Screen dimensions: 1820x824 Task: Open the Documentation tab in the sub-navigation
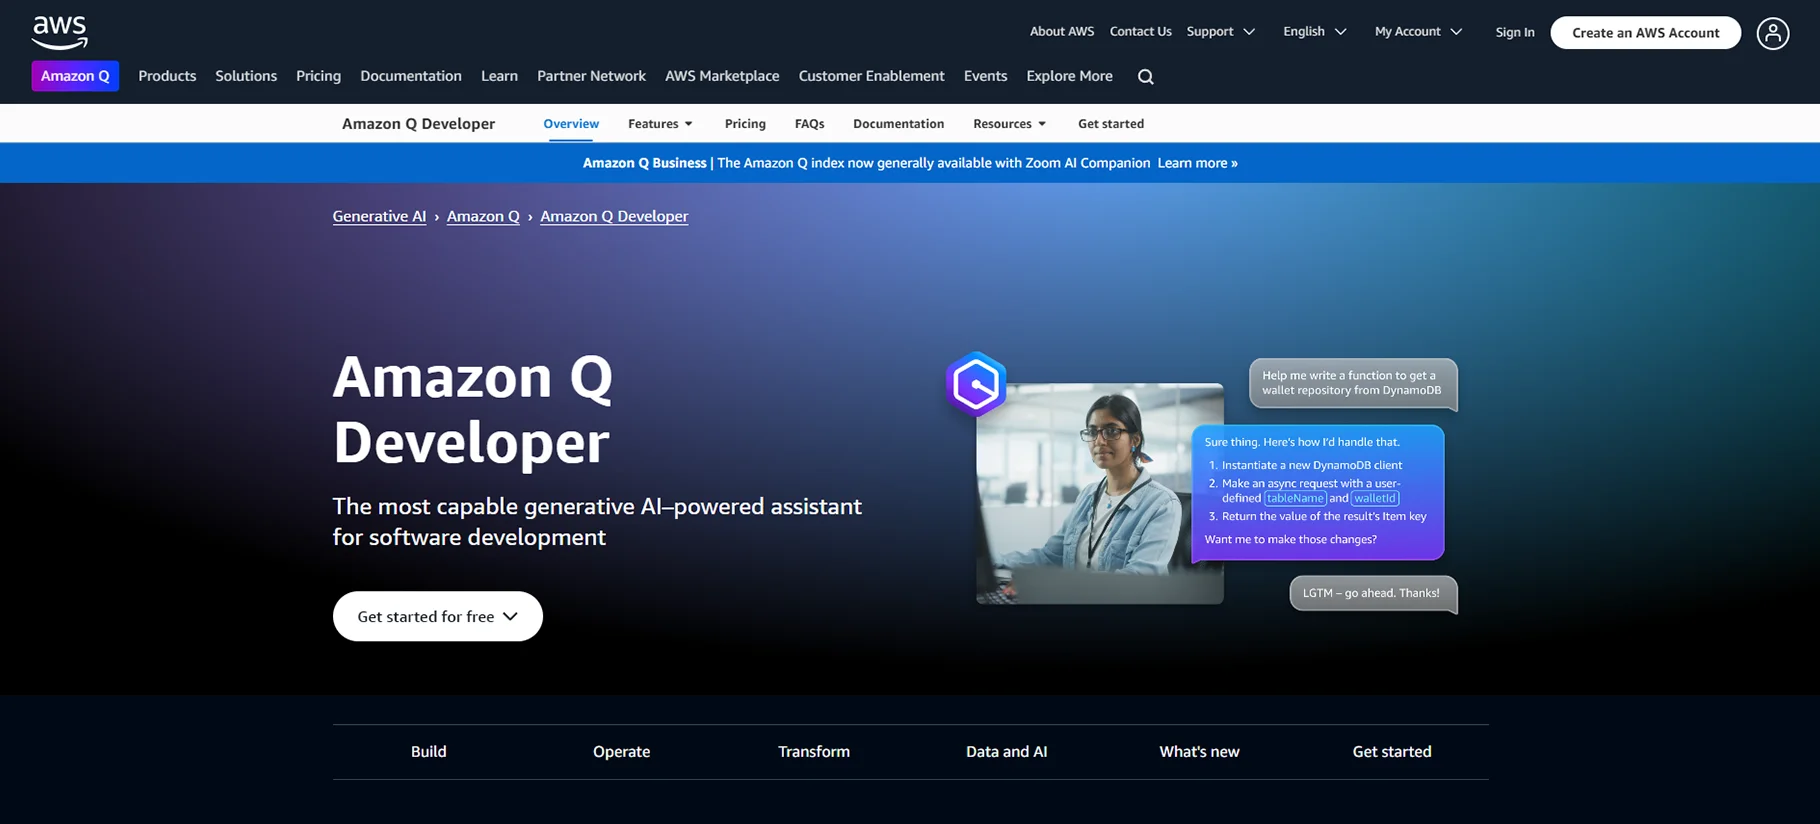(898, 124)
